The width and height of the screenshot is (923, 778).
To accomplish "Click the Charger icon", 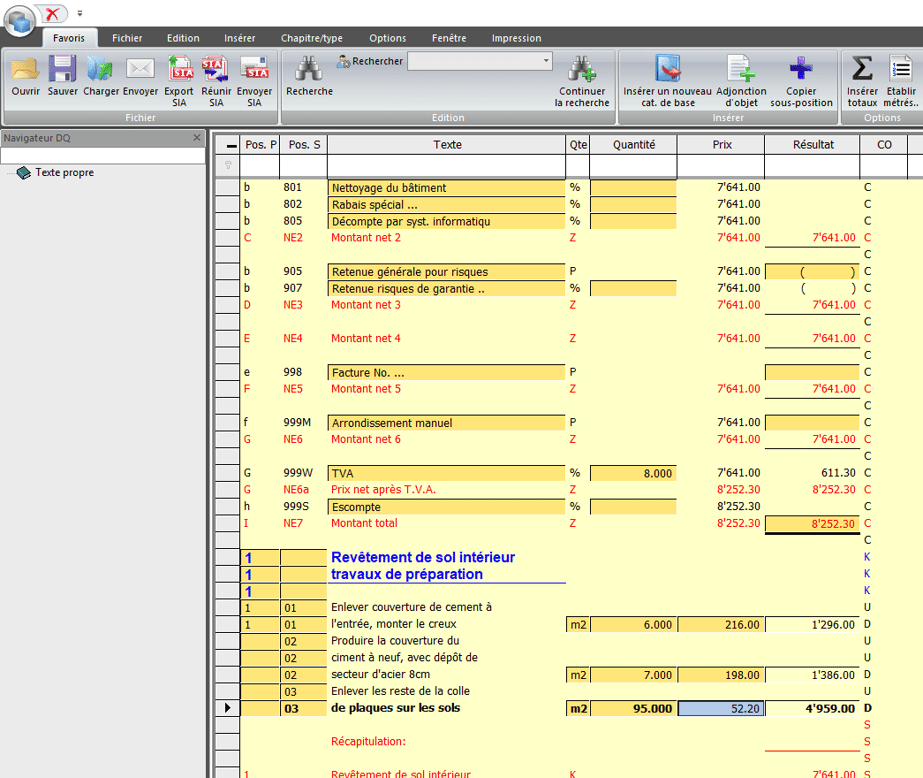I will tap(100, 69).
